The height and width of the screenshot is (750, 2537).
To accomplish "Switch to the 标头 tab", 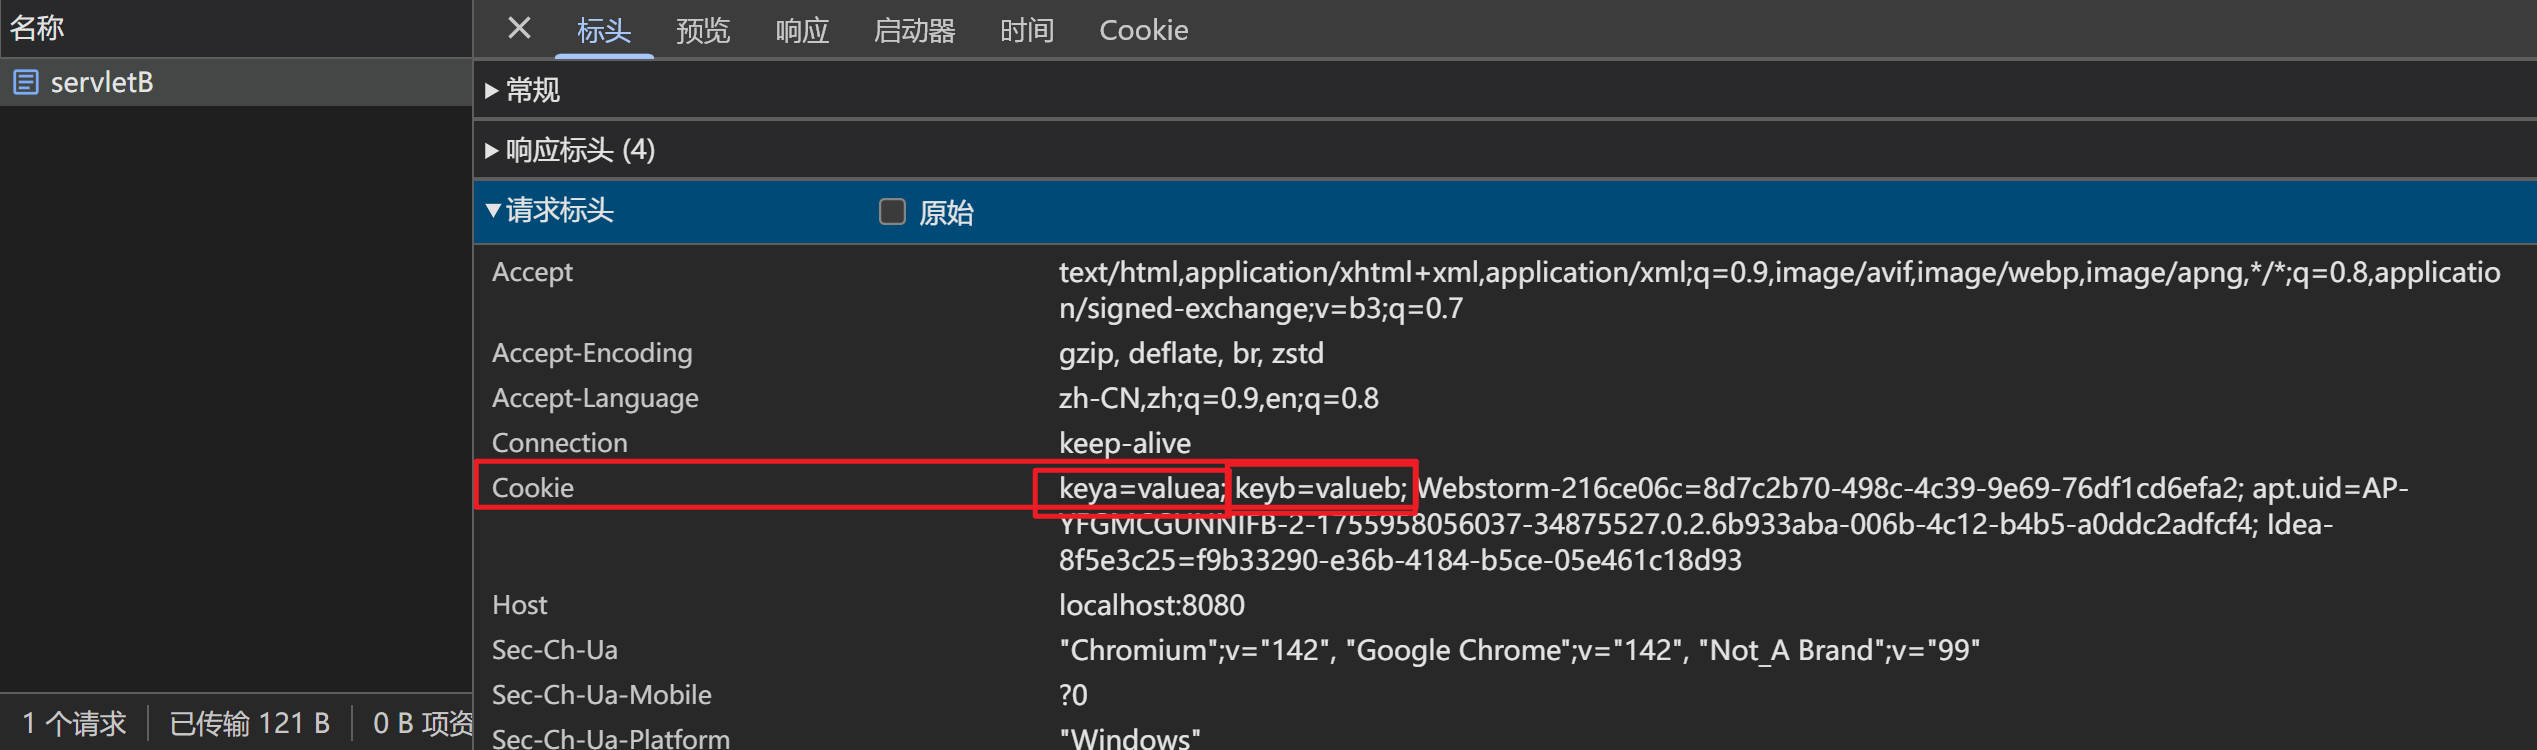I will [x=603, y=30].
